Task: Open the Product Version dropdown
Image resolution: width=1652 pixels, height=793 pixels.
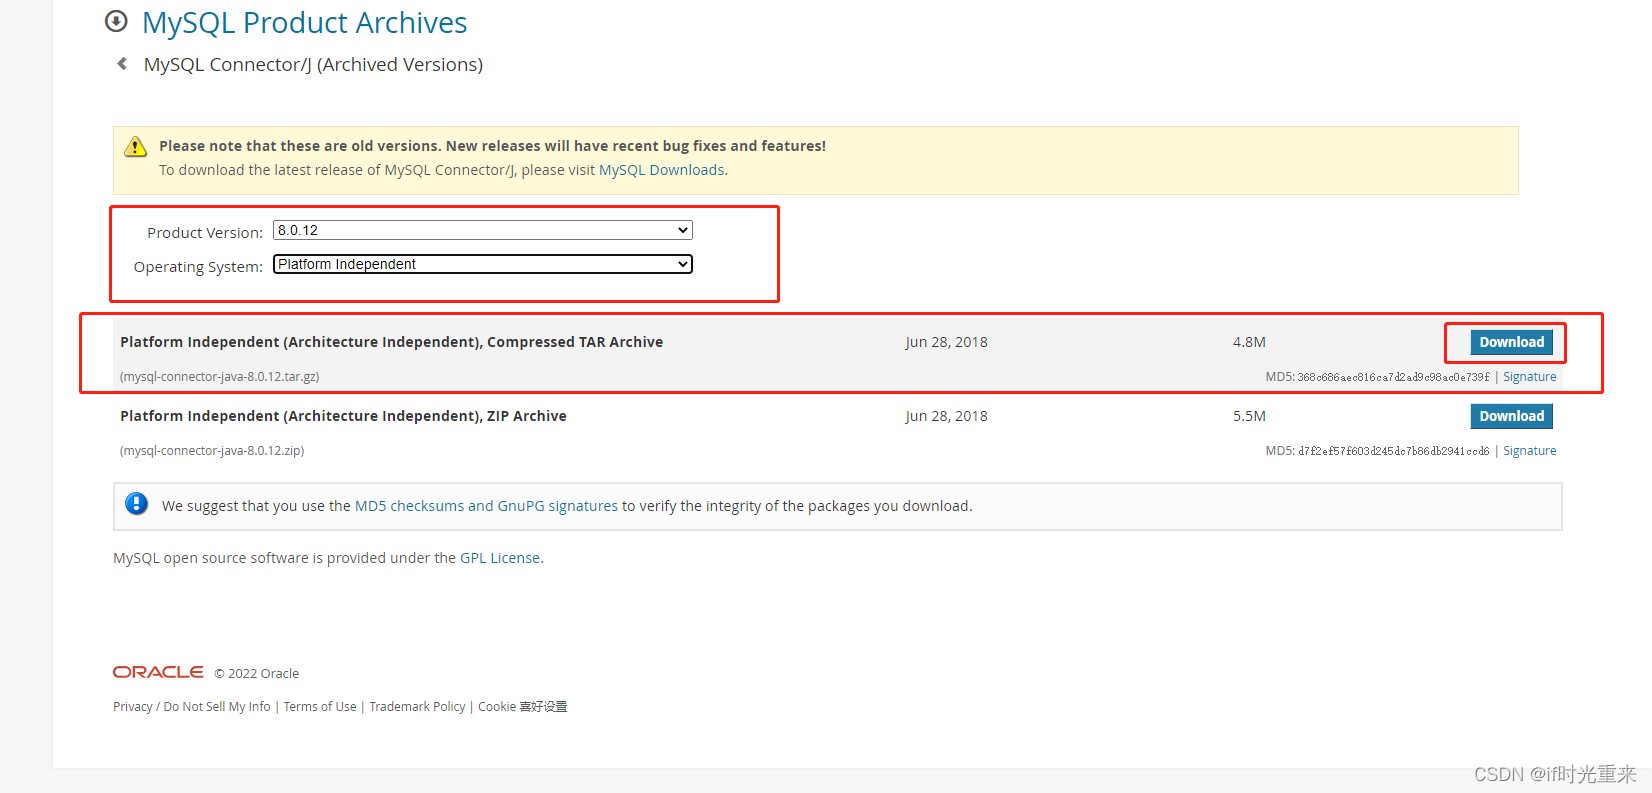Action: [483, 230]
